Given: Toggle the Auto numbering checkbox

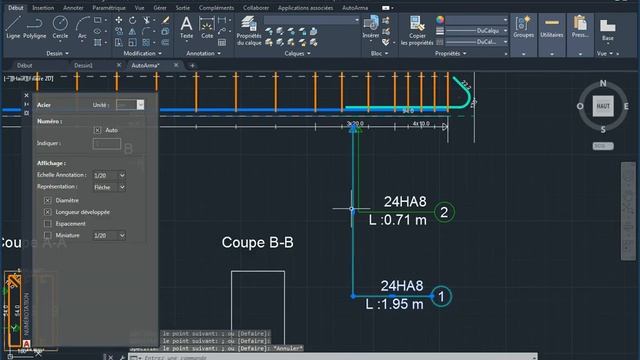Looking at the screenshot, I should 98,130.
